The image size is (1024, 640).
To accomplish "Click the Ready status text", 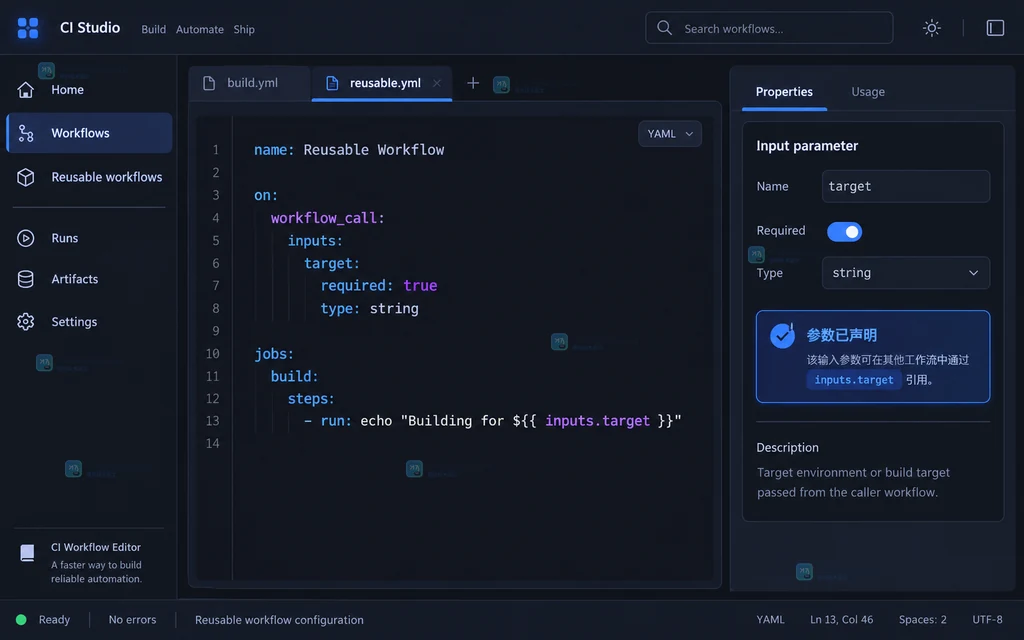I will coord(54,620).
